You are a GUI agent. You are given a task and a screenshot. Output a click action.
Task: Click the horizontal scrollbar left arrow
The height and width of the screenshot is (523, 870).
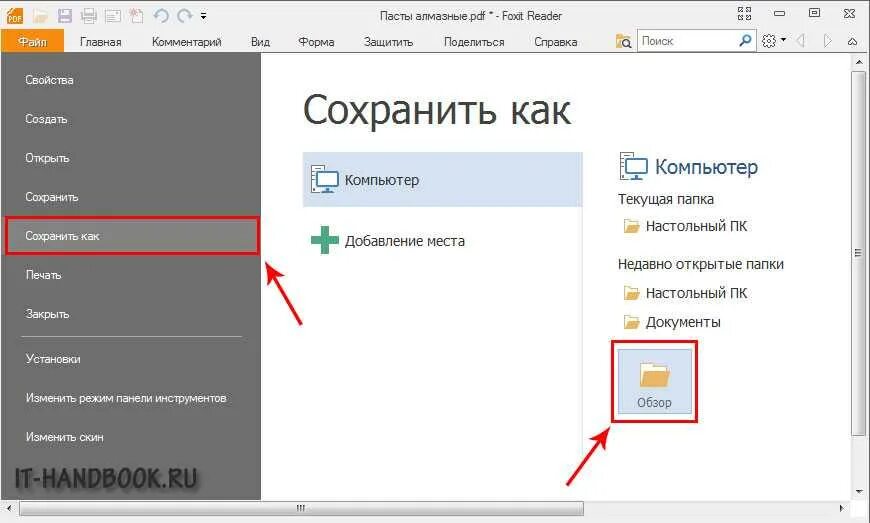[9, 508]
